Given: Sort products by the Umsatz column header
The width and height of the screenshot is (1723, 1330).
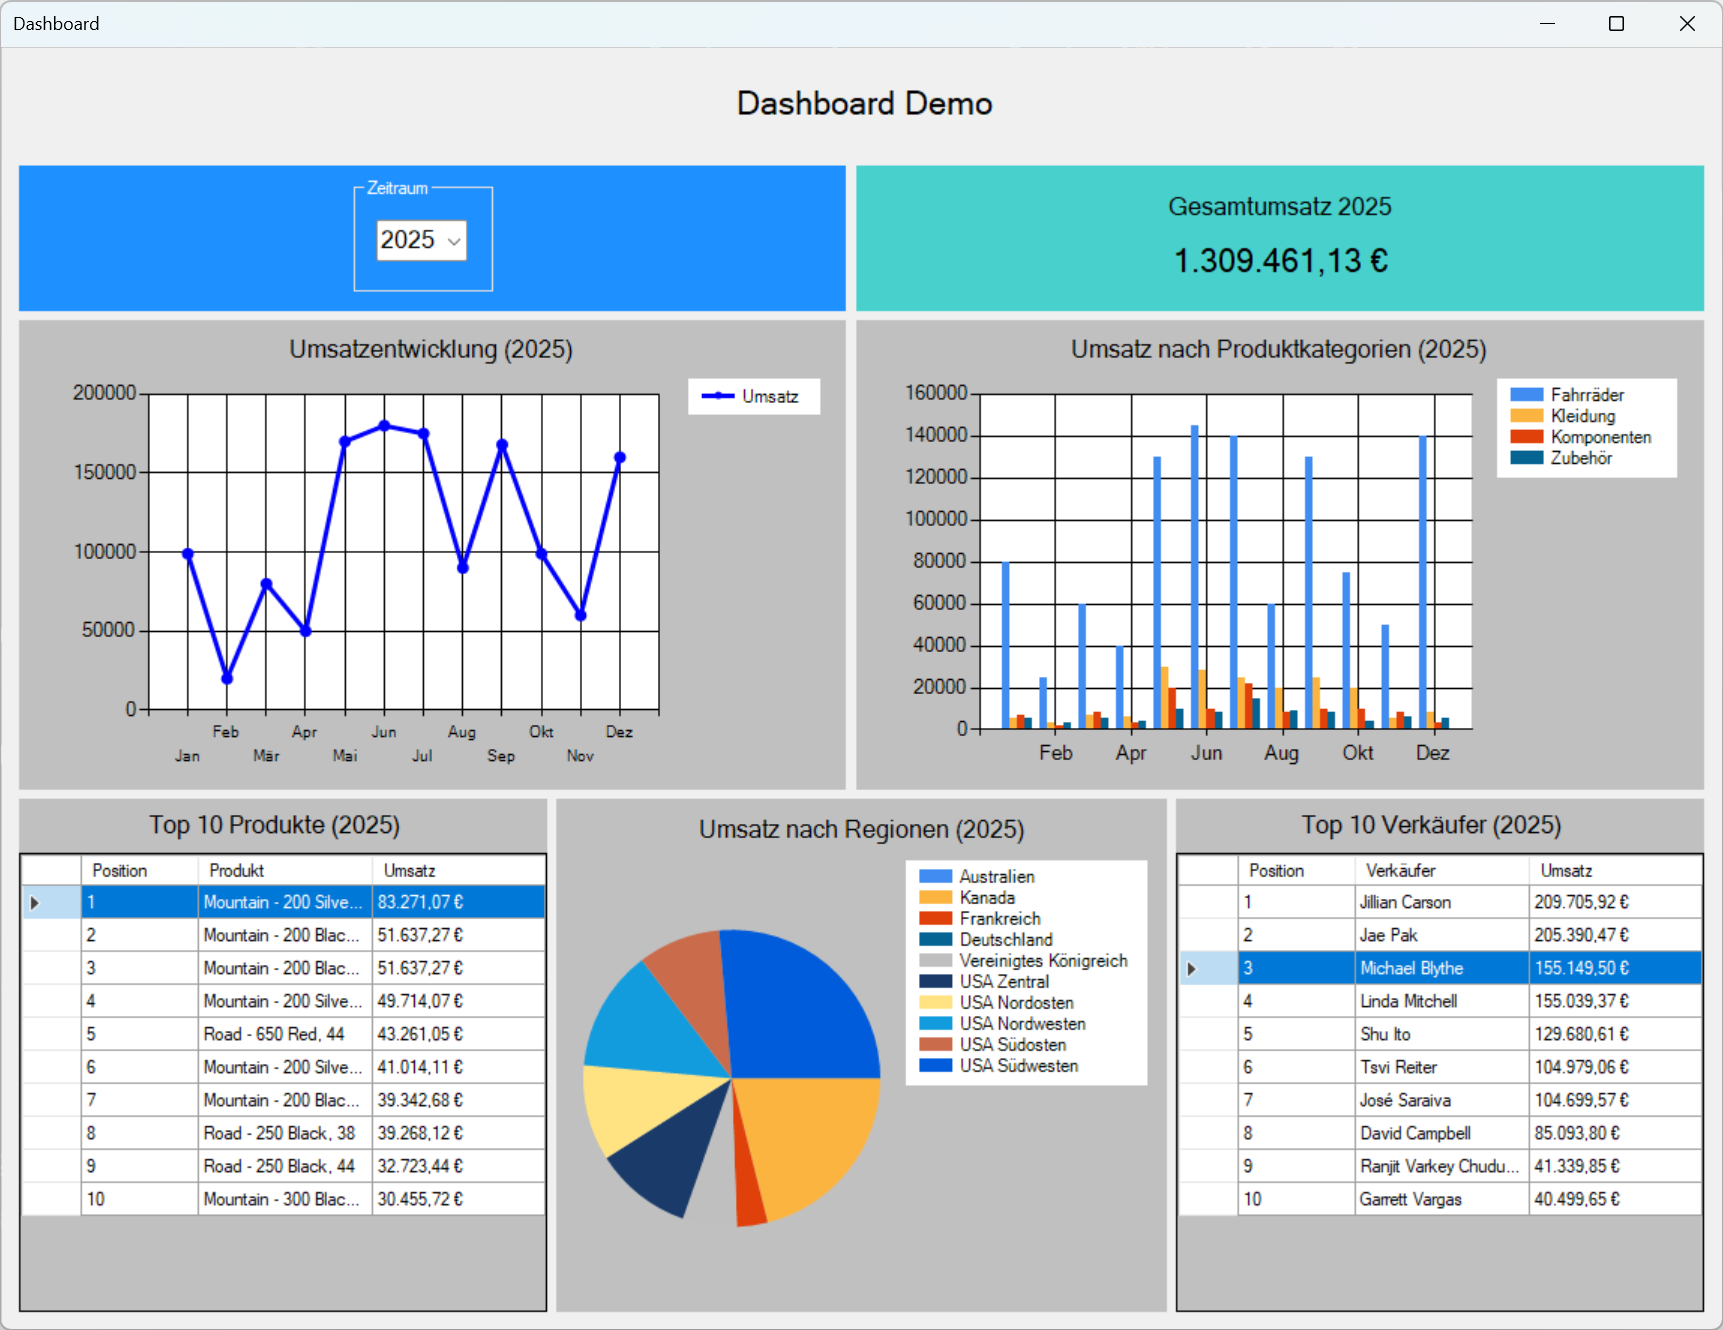Looking at the screenshot, I should 457,870.
